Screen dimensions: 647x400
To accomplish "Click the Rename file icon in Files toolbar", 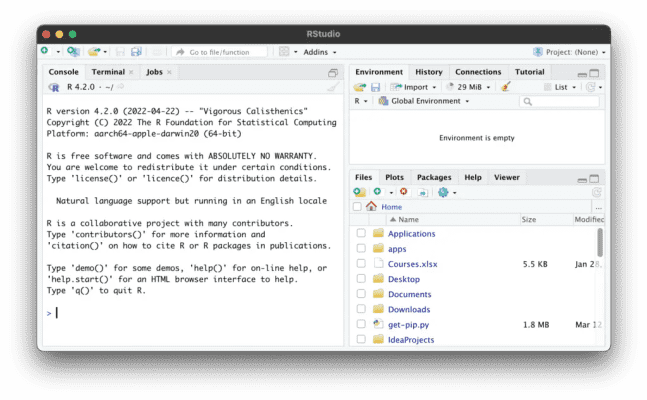I will (x=423, y=192).
